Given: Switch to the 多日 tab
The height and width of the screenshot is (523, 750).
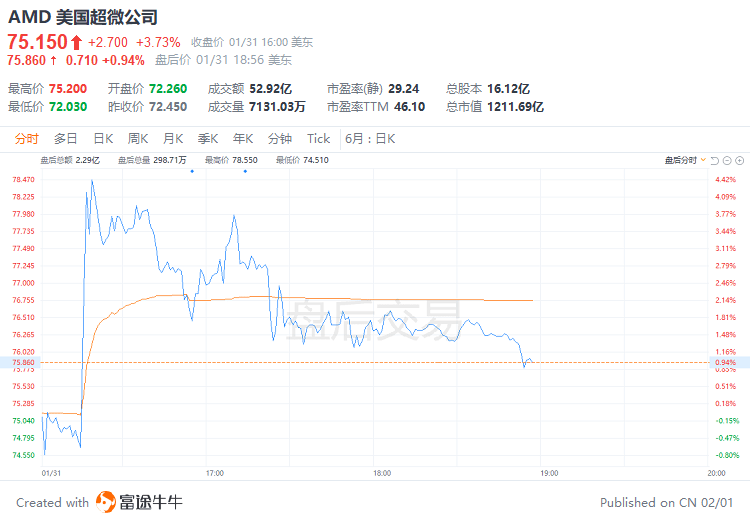Looking at the screenshot, I should (66, 139).
